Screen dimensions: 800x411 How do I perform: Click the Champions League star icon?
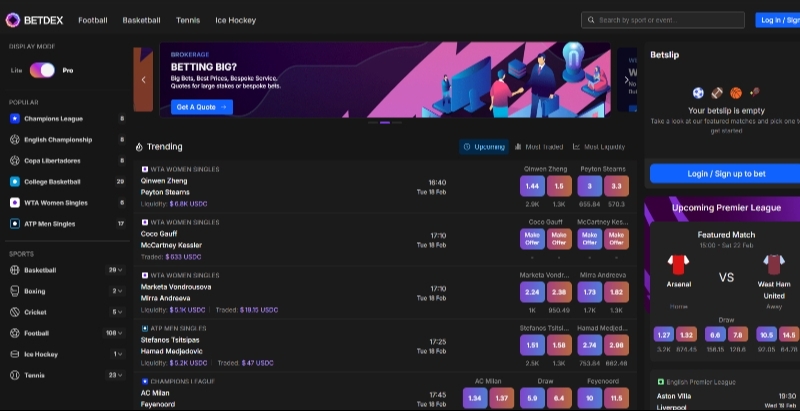click(x=15, y=119)
